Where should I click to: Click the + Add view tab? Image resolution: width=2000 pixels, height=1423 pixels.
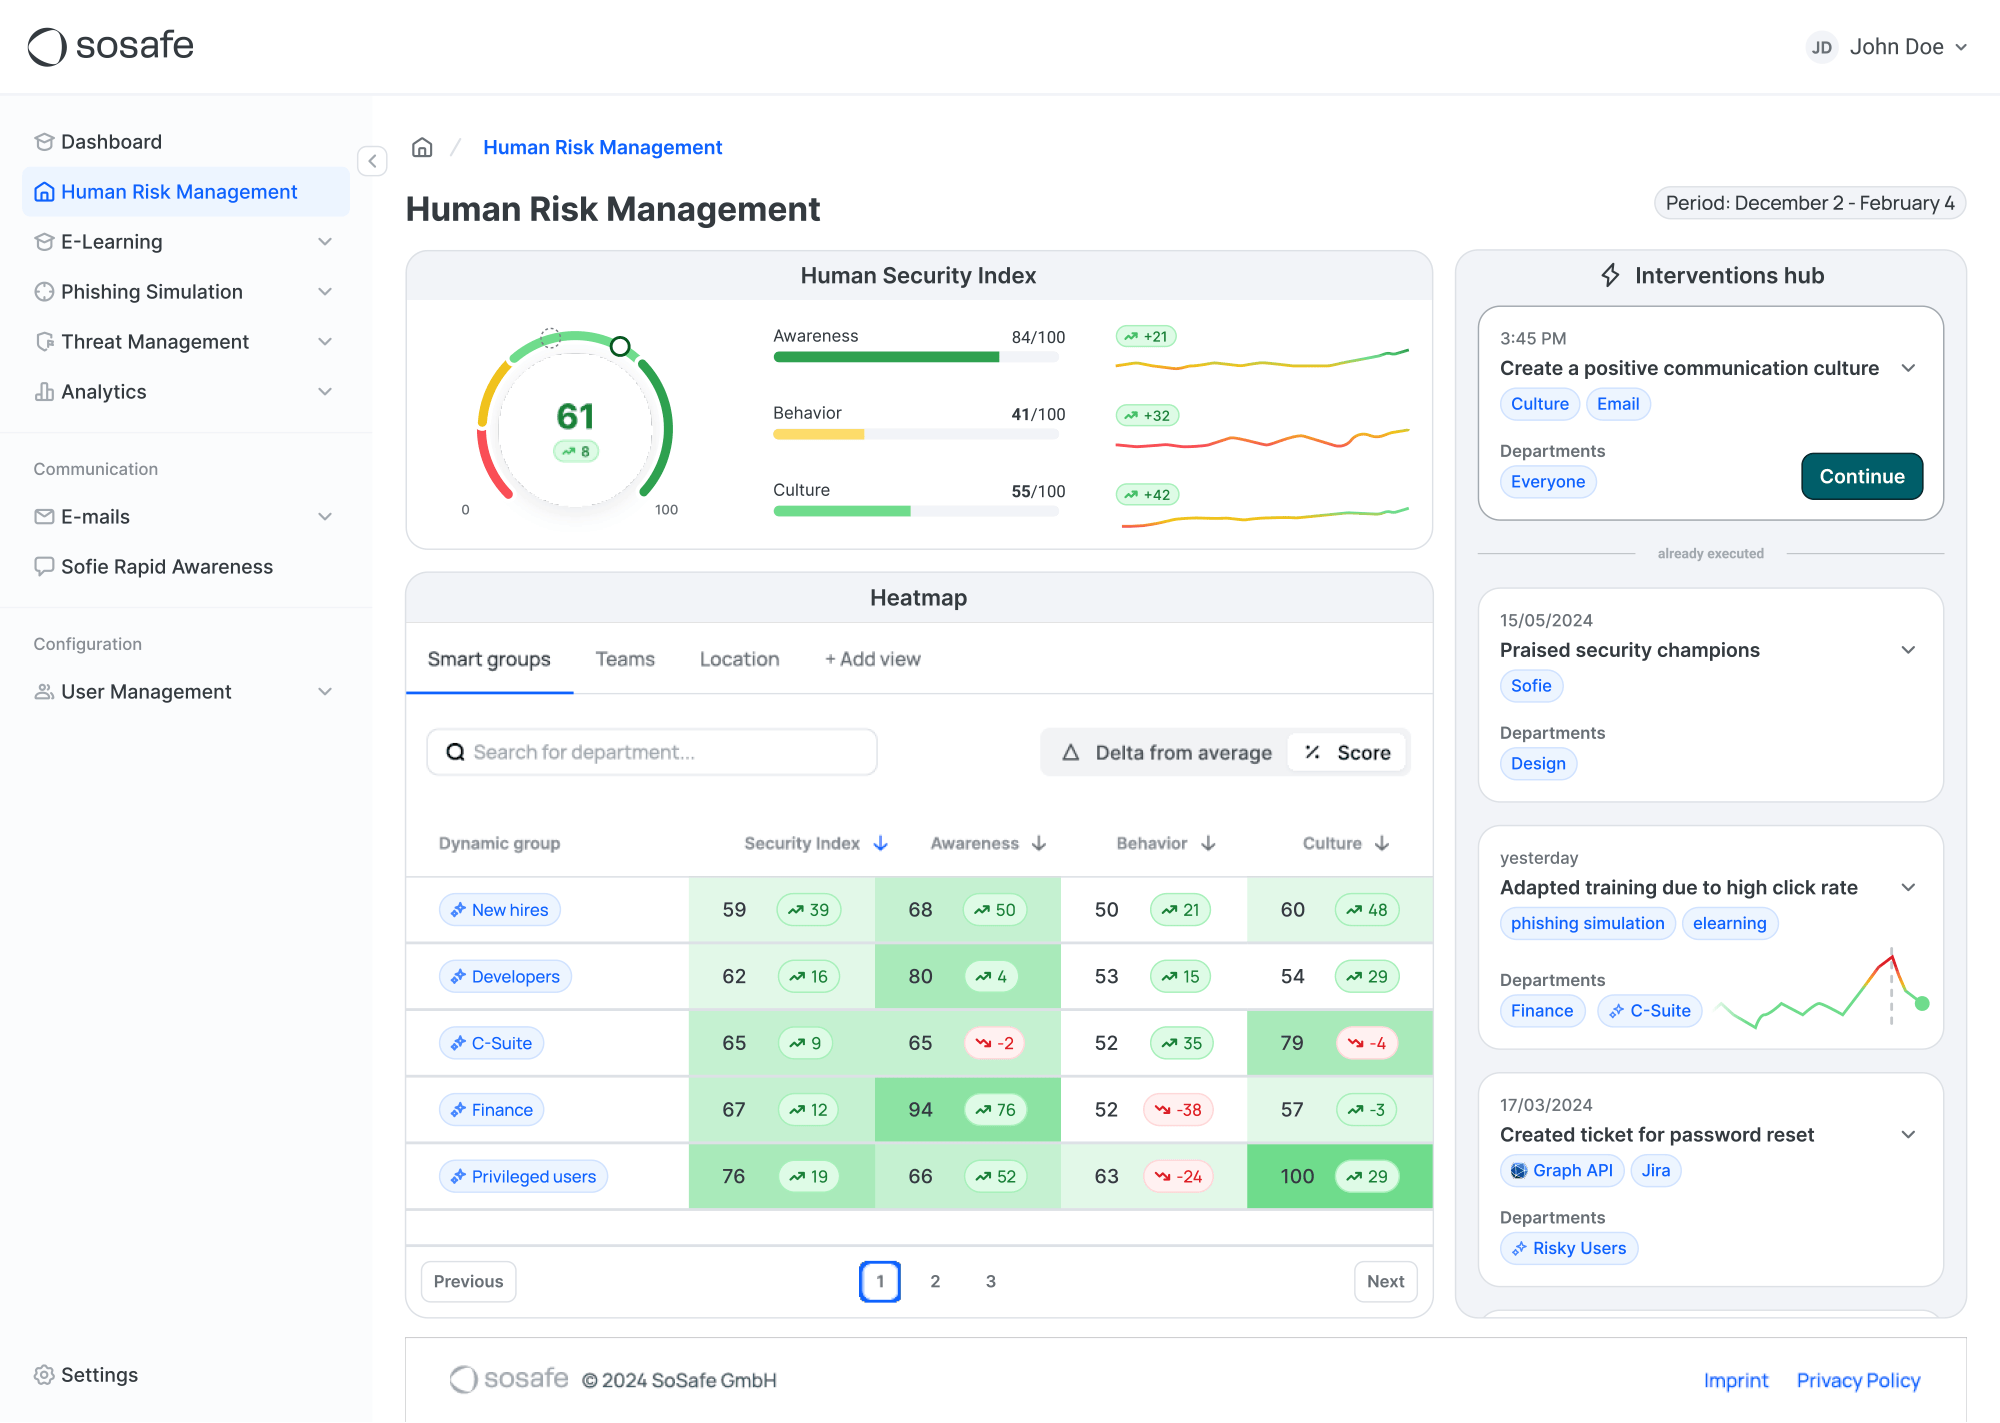872,659
